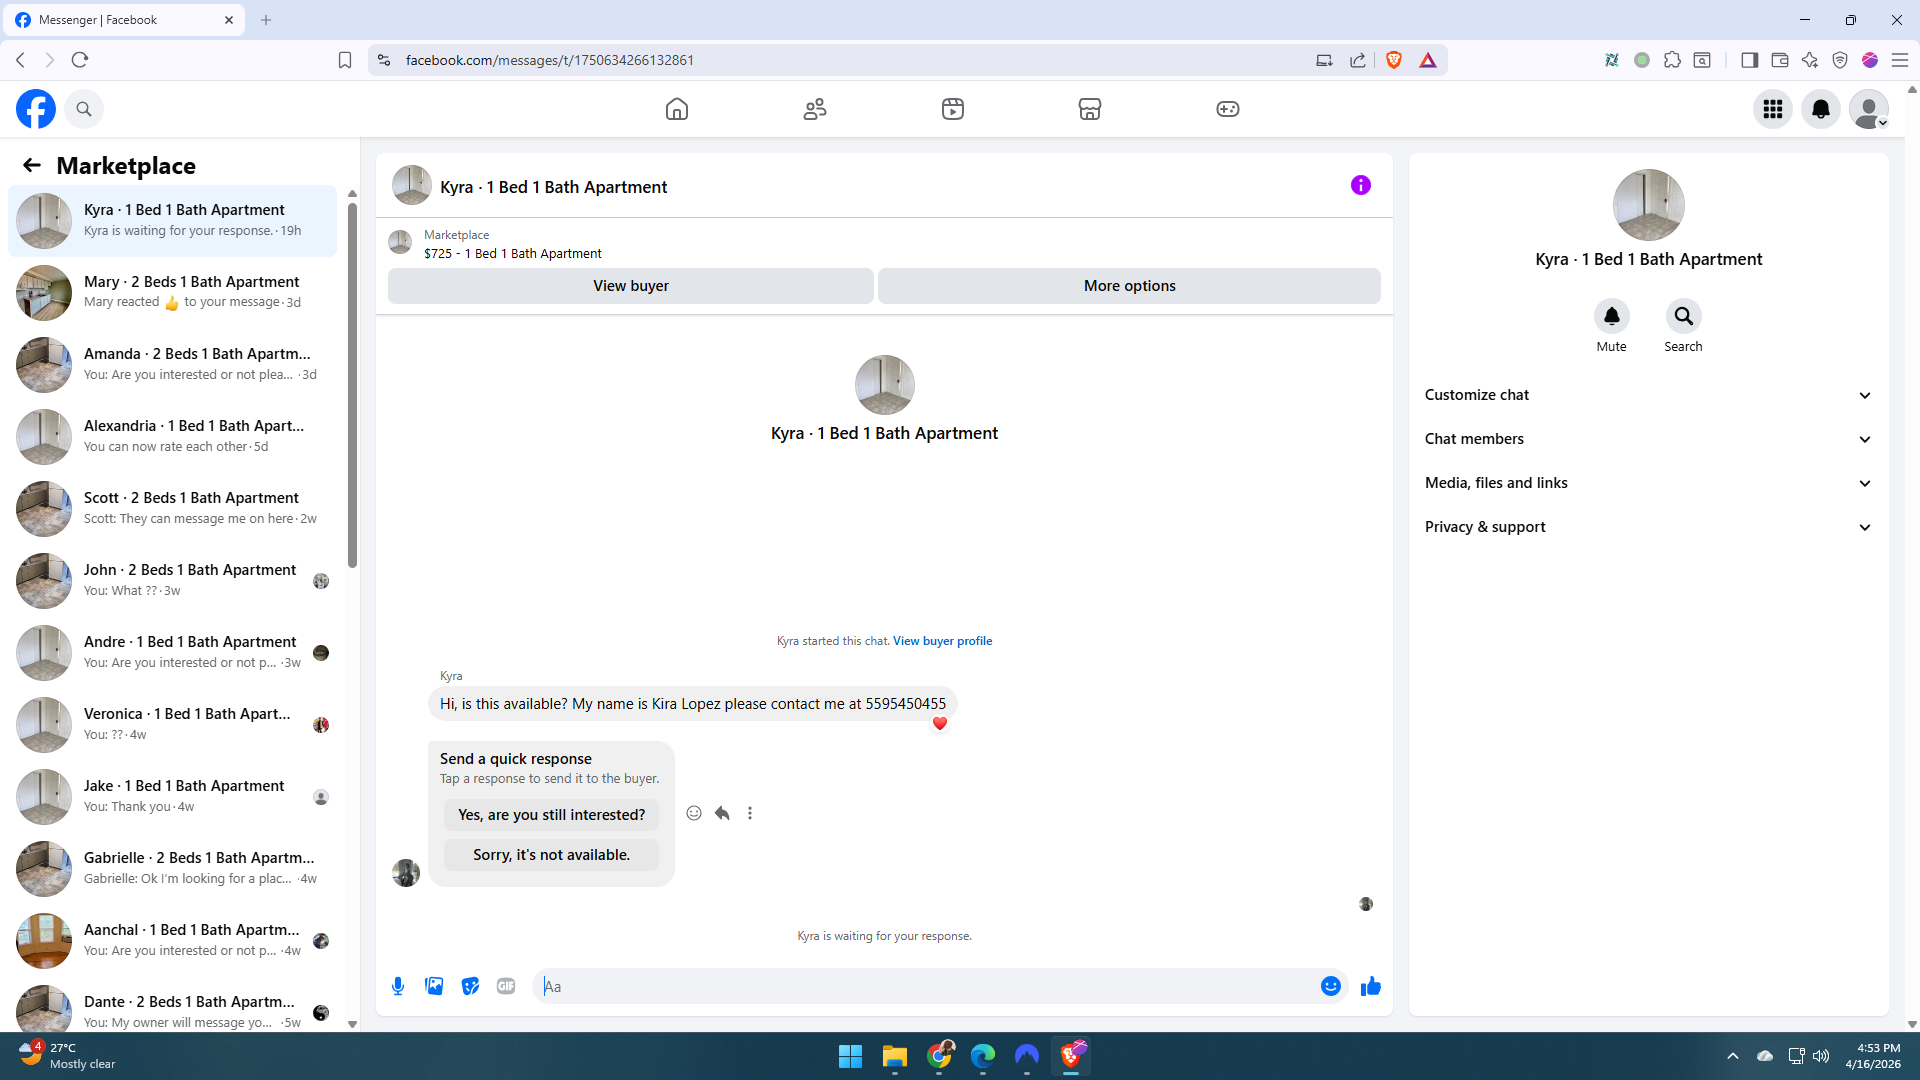Click the Aa message input field
Screen dimensions: 1920x1080
(926, 986)
